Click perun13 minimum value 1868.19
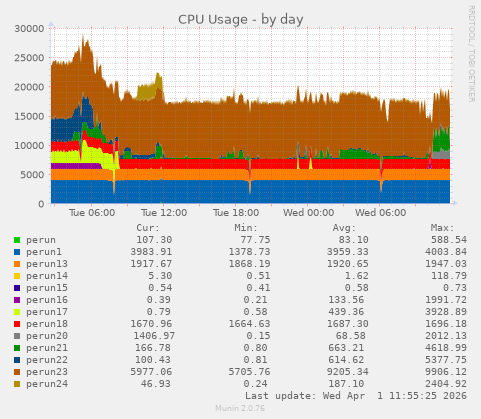Image resolution: width=481 pixels, height=419 pixels. point(249,264)
